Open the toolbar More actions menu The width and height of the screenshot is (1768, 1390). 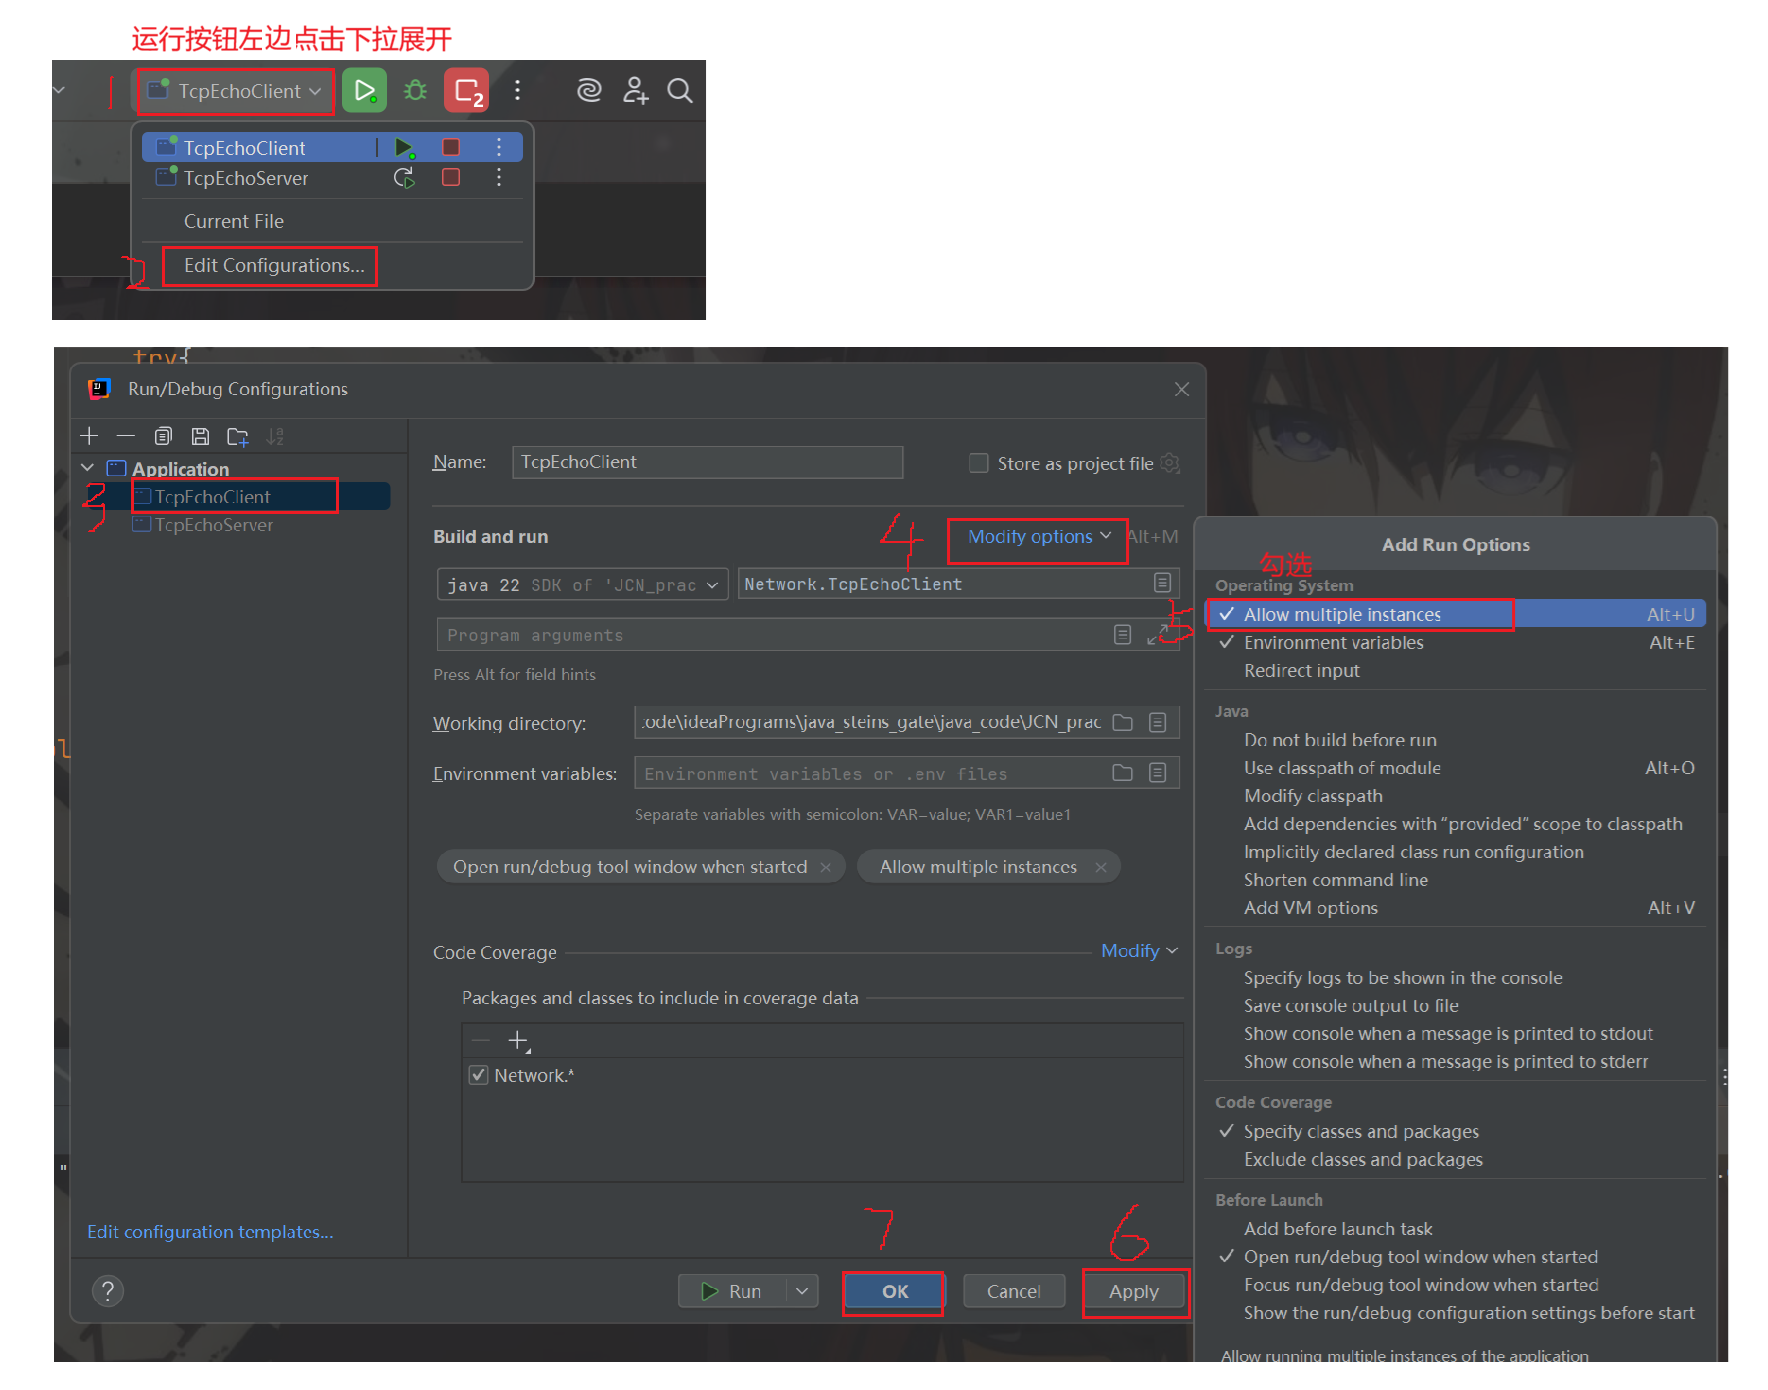[x=517, y=91]
